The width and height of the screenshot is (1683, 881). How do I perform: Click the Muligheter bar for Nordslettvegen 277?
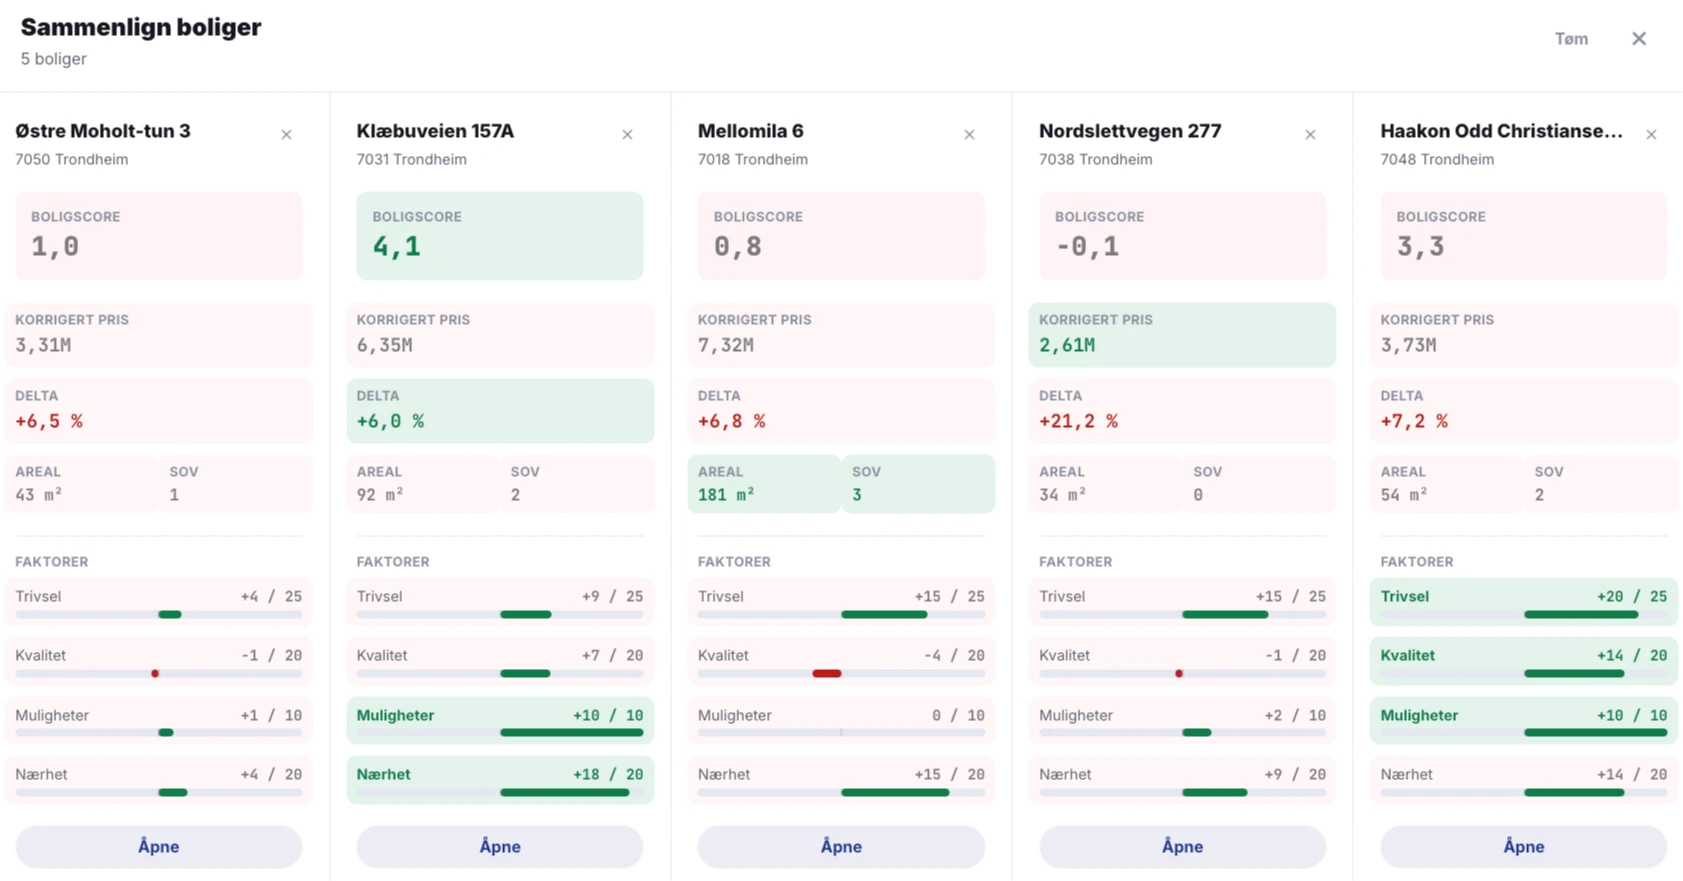[x=1182, y=733]
